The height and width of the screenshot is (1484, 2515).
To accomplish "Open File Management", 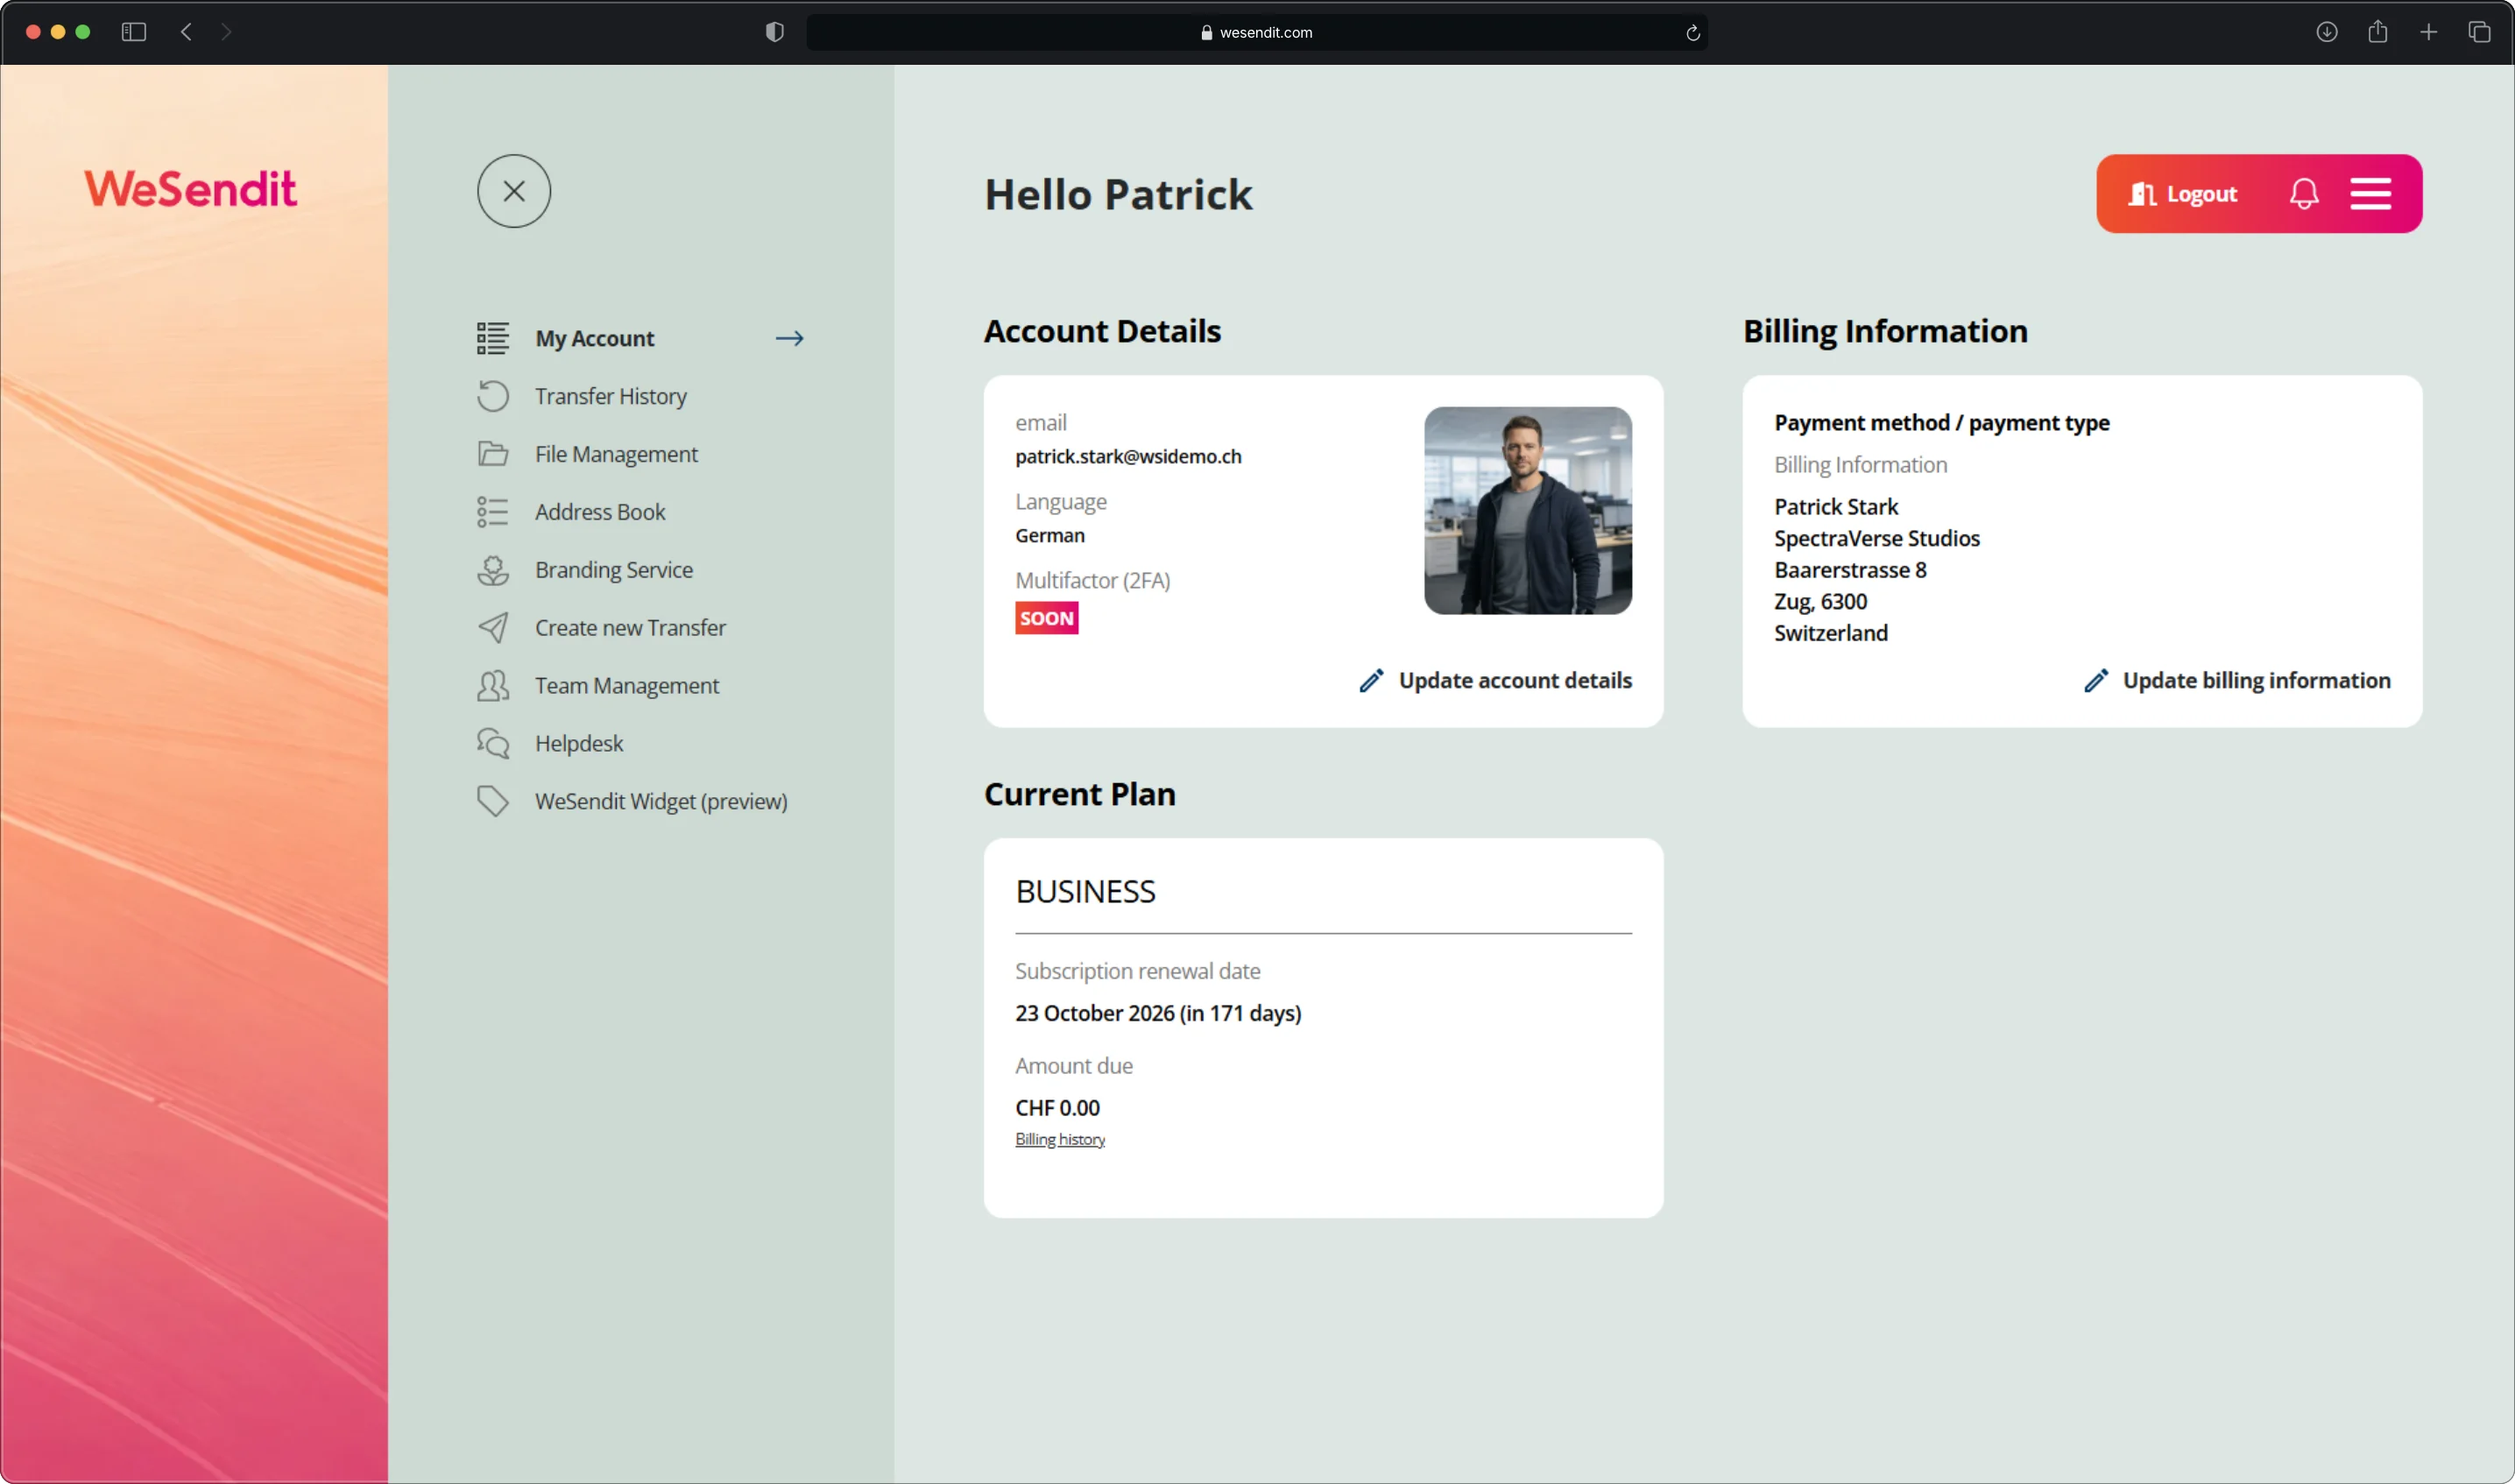I will click(x=616, y=454).
